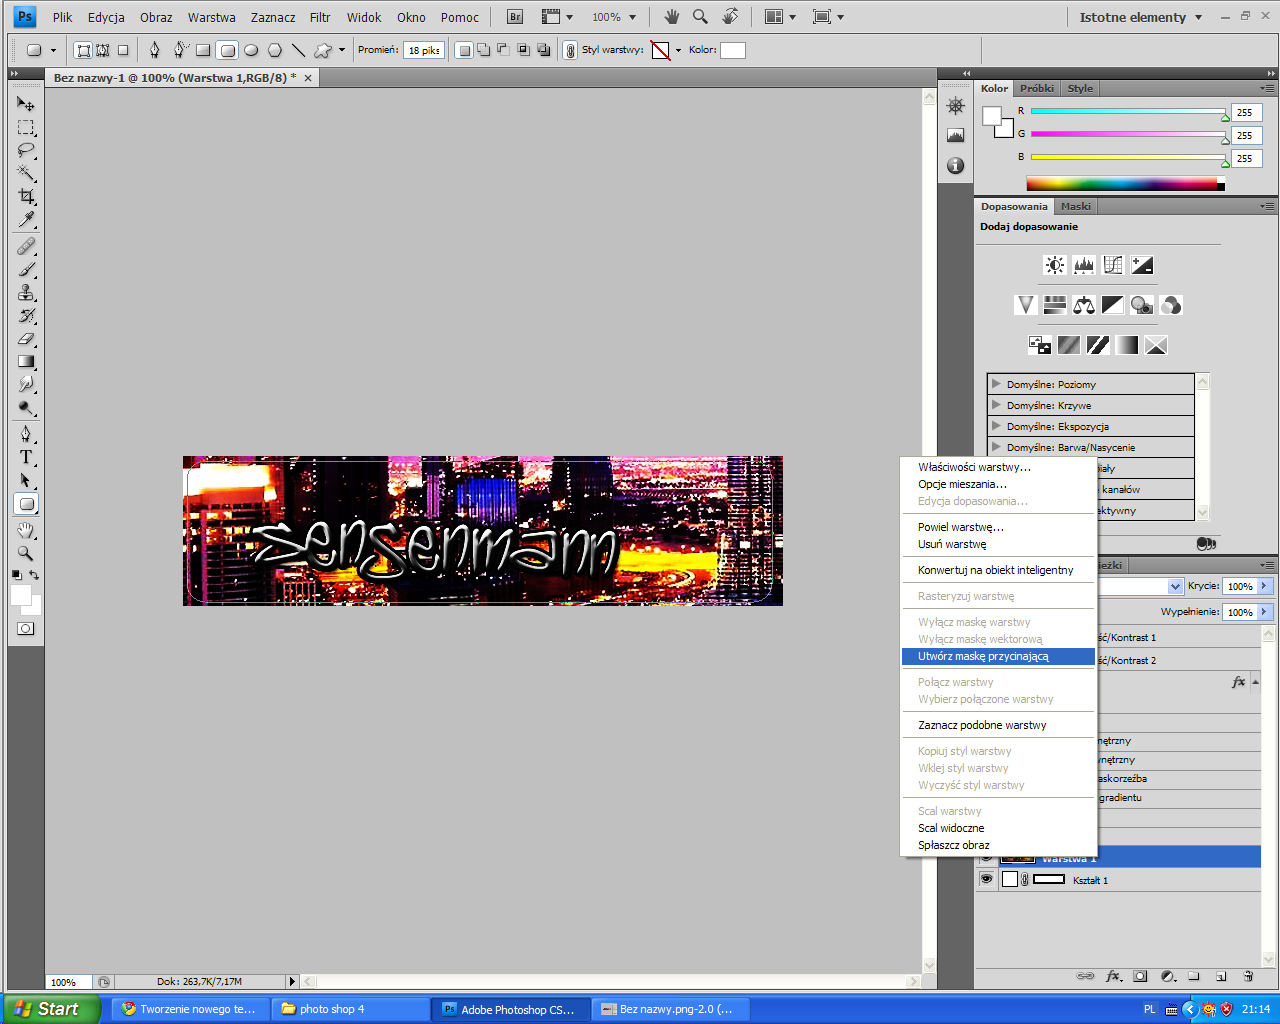Add a Levels adjustment via the histogram icon
Screen dimensions: 1280x1024
(x=1084, y=265)
